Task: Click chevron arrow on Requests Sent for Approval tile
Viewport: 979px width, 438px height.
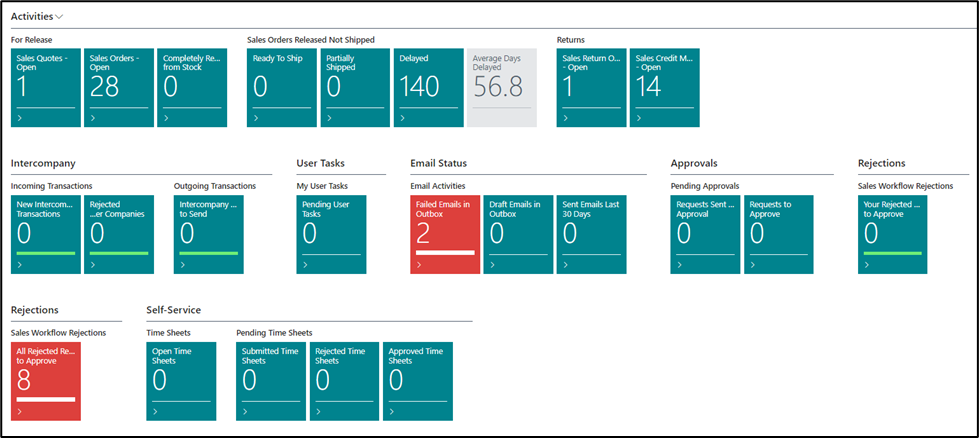Action: (679, 265)
